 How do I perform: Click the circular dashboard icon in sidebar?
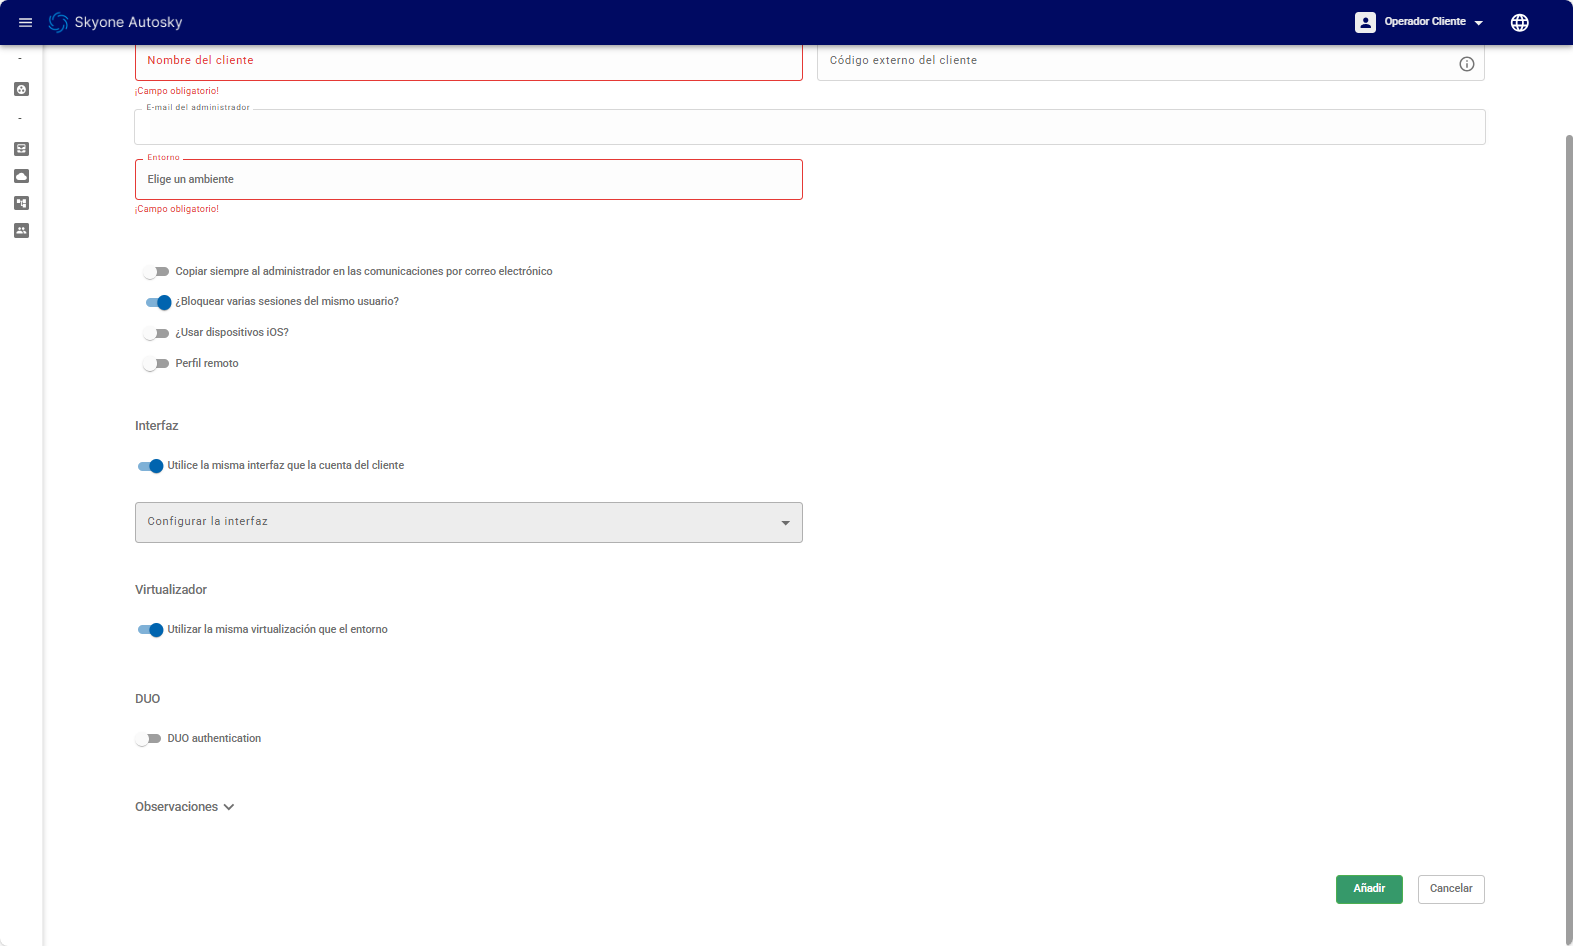click(21, 89)
